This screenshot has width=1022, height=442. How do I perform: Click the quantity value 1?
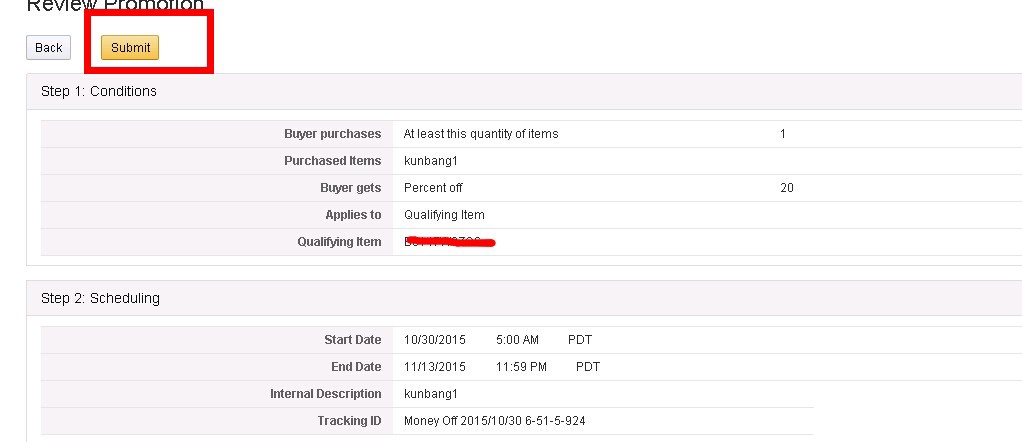click(x=783, y=134)
